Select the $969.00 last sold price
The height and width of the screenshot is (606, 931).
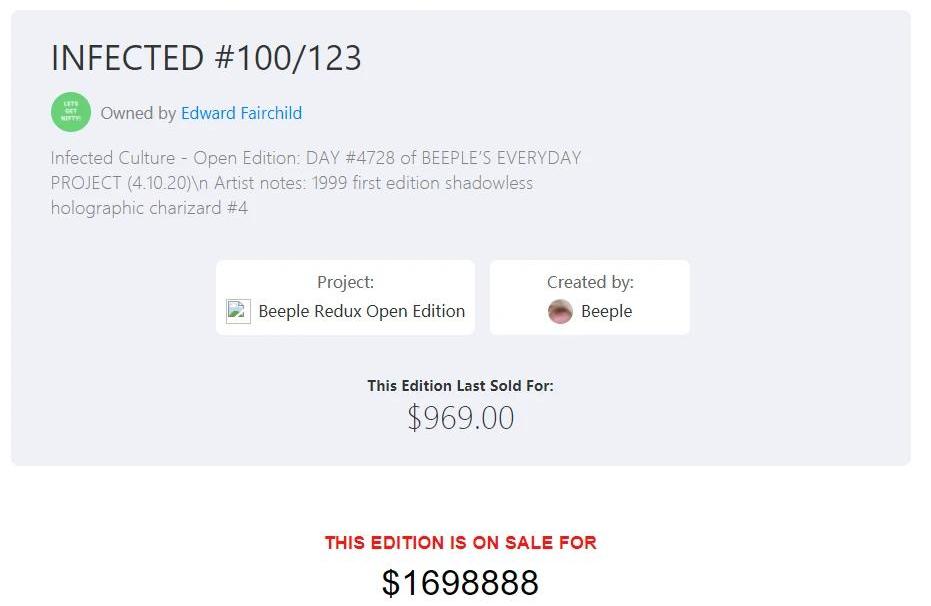(x=460, y=417)
